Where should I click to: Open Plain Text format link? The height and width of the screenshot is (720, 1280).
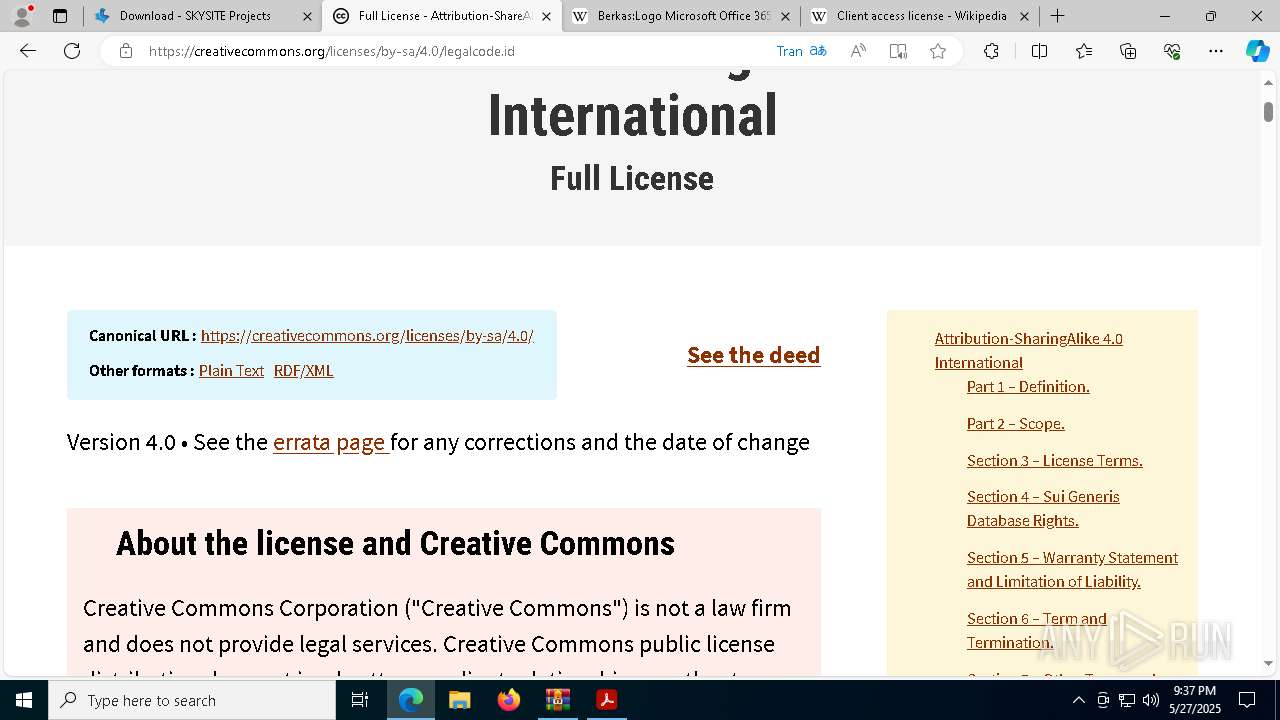(231, 371)
